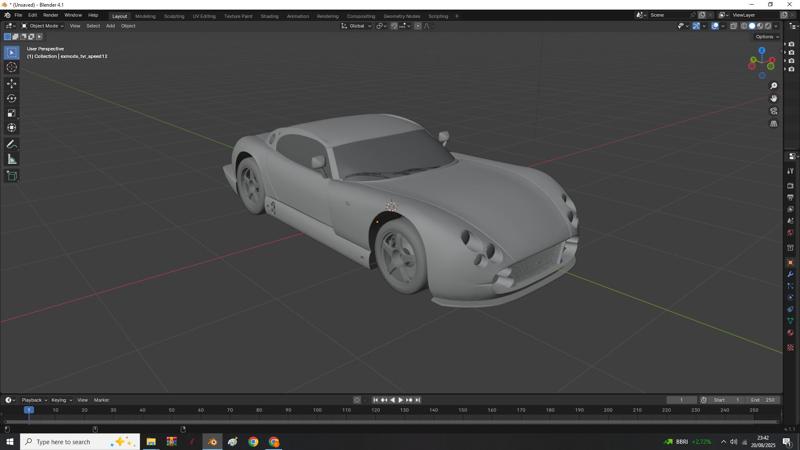Open the Render menu
800x450 pixels.
pyautogui.click(x=50, y=15)
